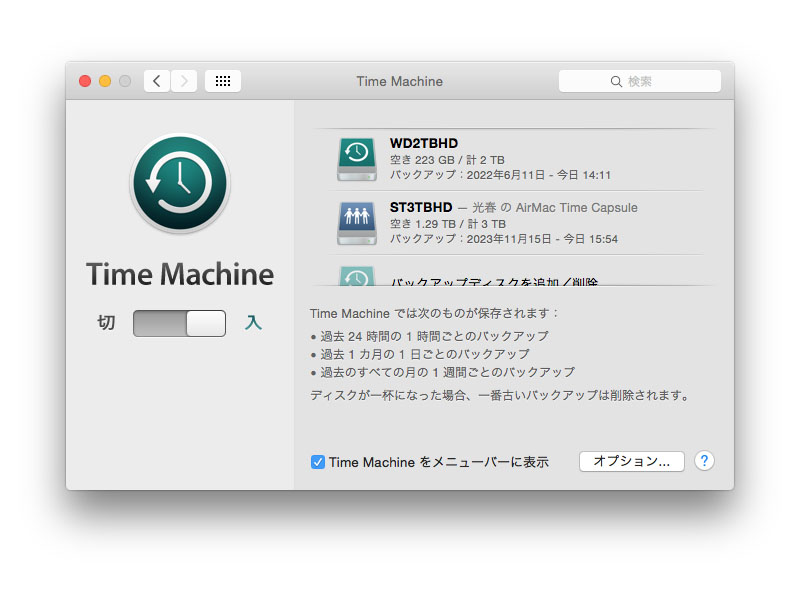Go back with the left chevron button
The height and width of the screenshot is (600, 800).
tap(157, 81)
